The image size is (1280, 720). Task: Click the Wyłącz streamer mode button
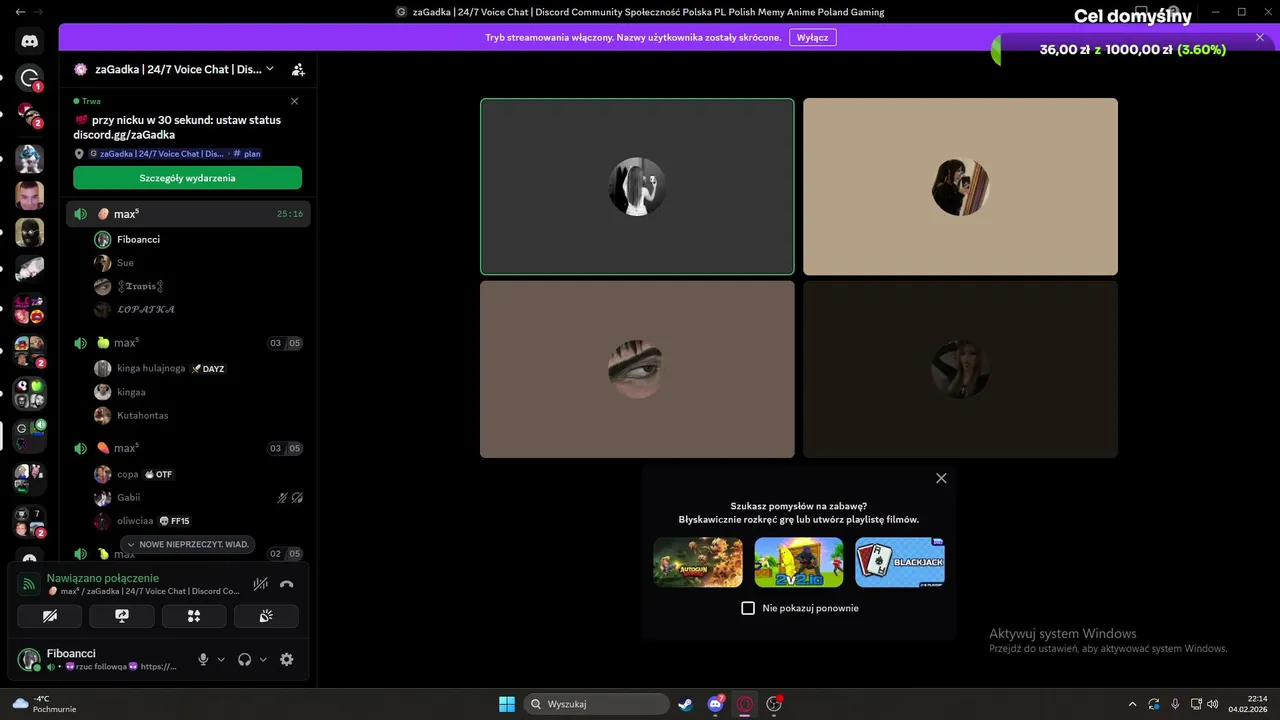pyautogui.click(x=812, y=37)
